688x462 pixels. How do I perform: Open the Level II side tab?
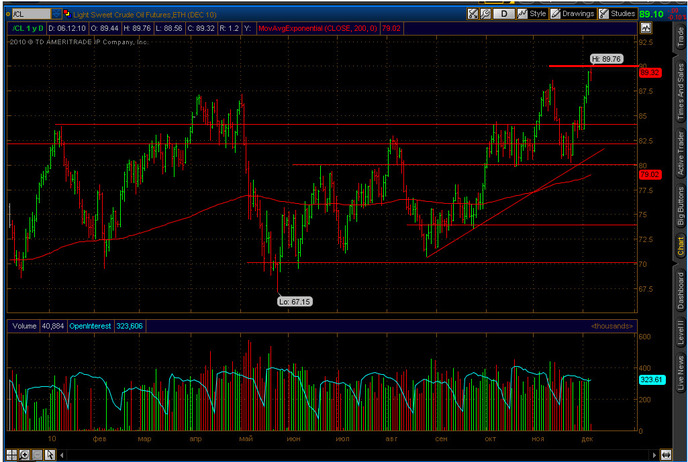tap(680, 333)
